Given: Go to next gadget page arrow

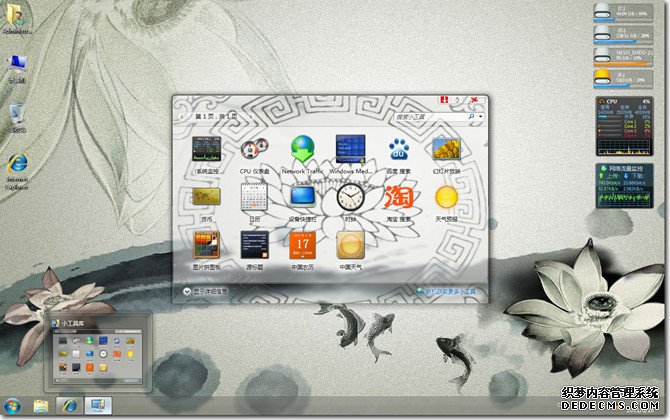Looking at the screenshot, I should click(251, 116).
